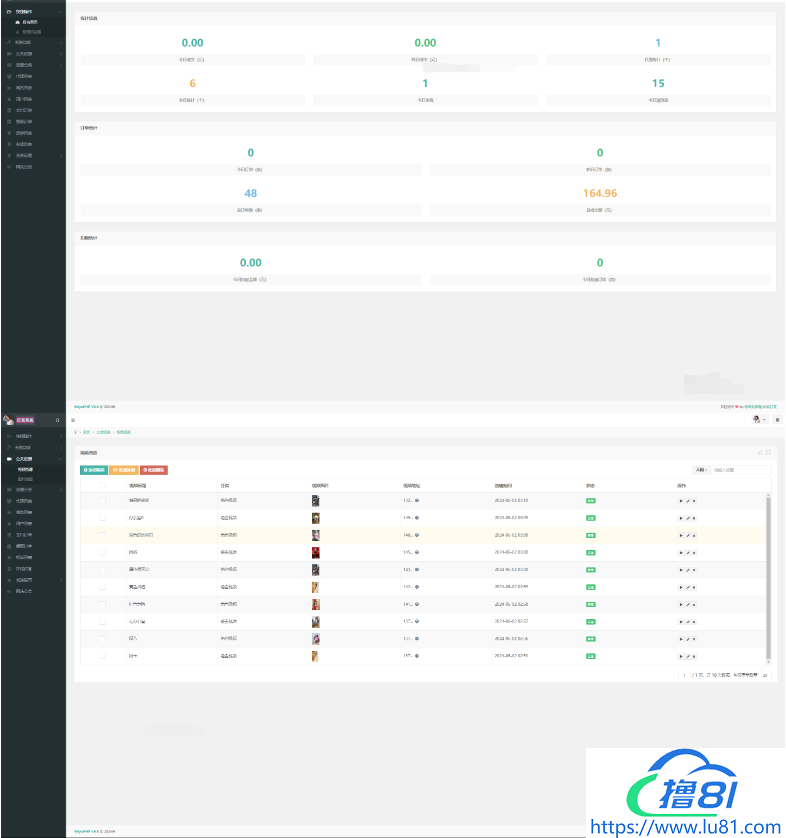Open the user avatar dropdown in the top bar
Image resolution: width=786 pixels, height=838 pixels.
[759, 420]
